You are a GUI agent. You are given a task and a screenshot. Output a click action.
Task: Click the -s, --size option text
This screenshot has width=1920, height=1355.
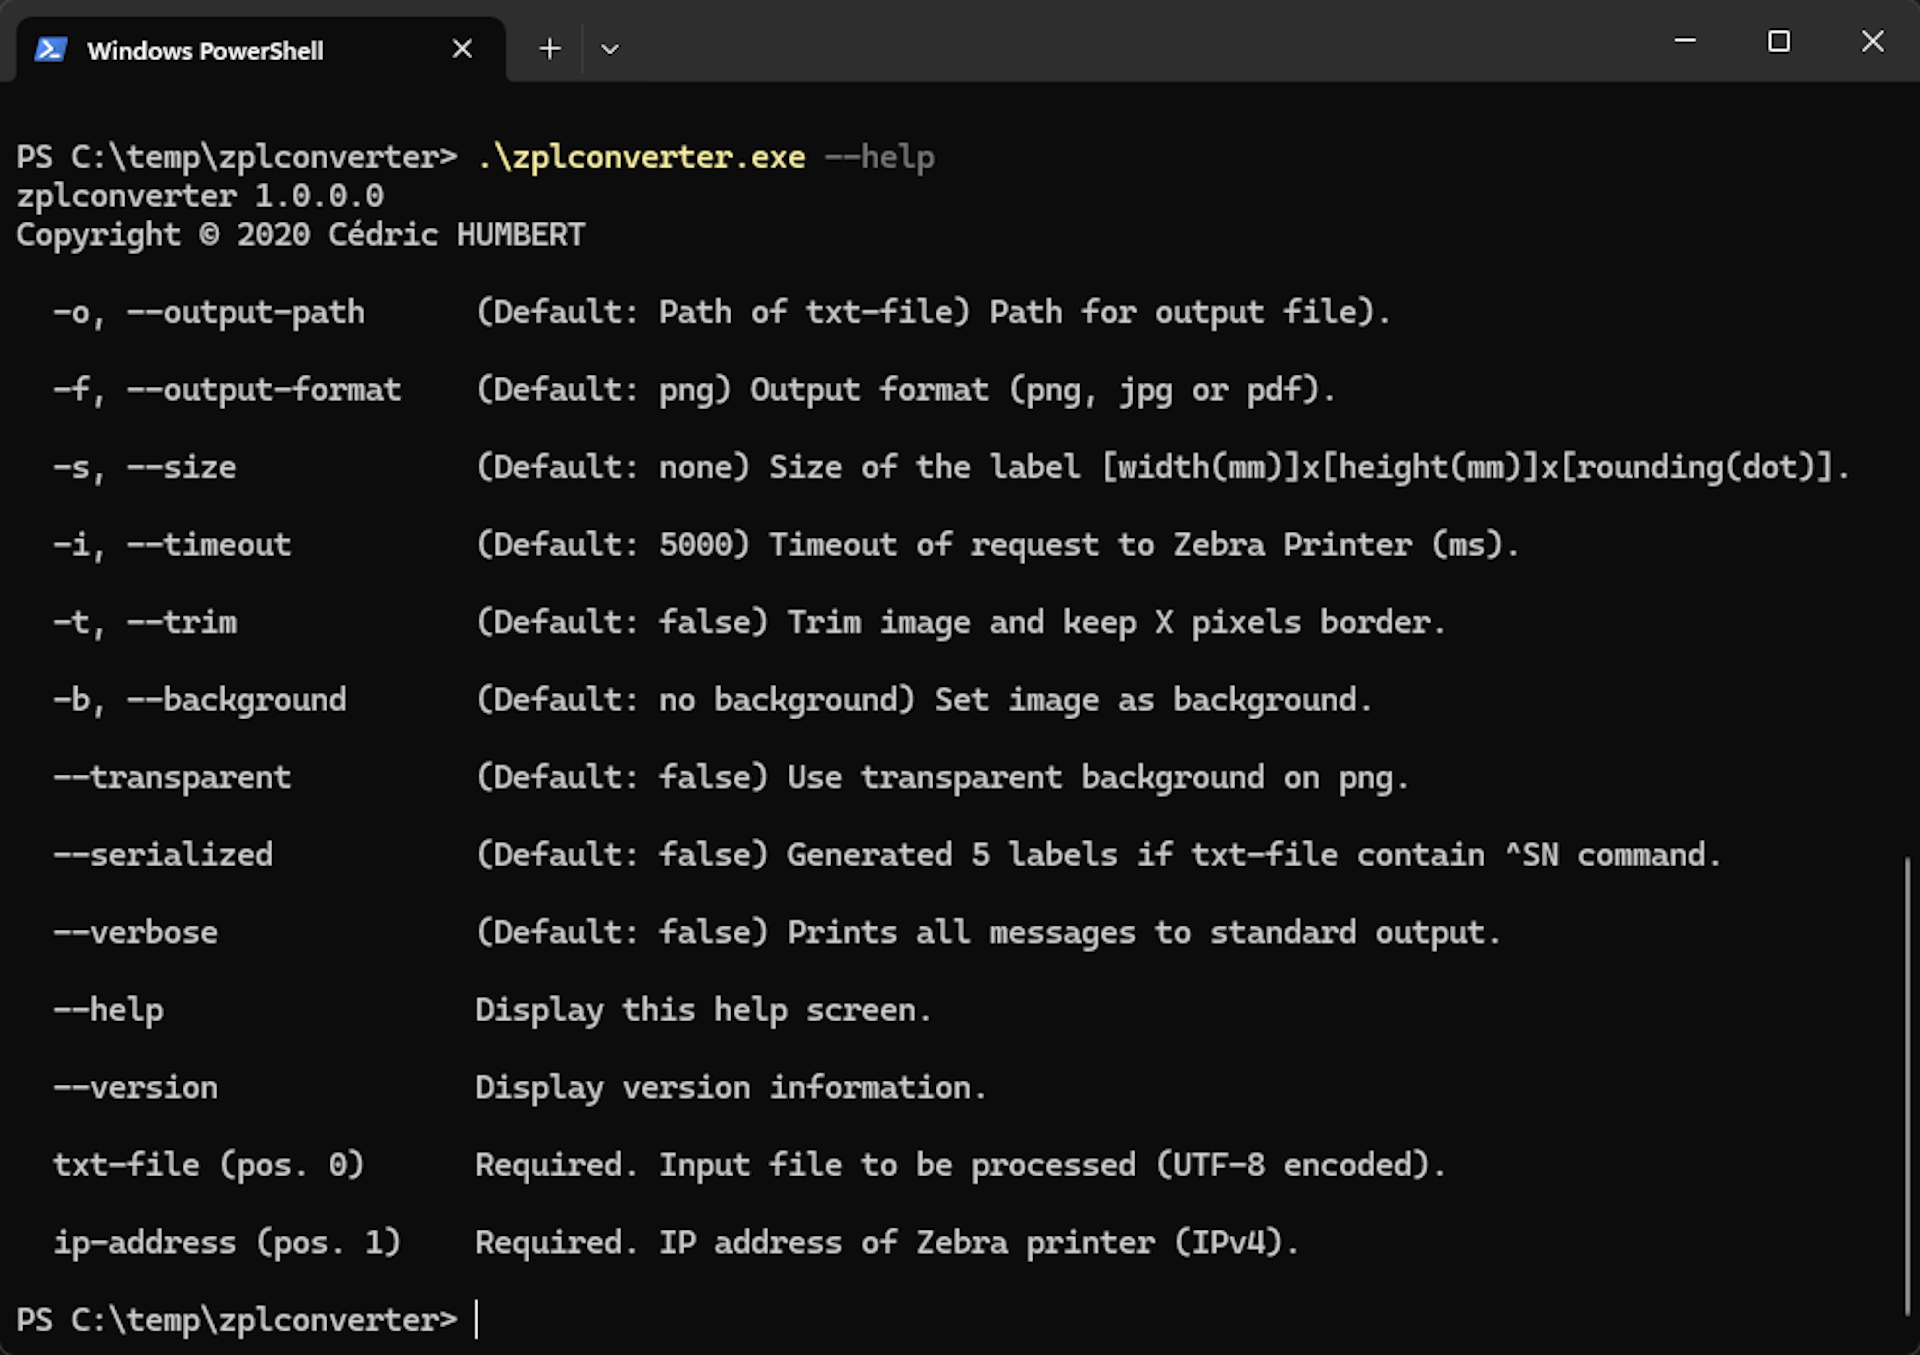pos(145,467)
